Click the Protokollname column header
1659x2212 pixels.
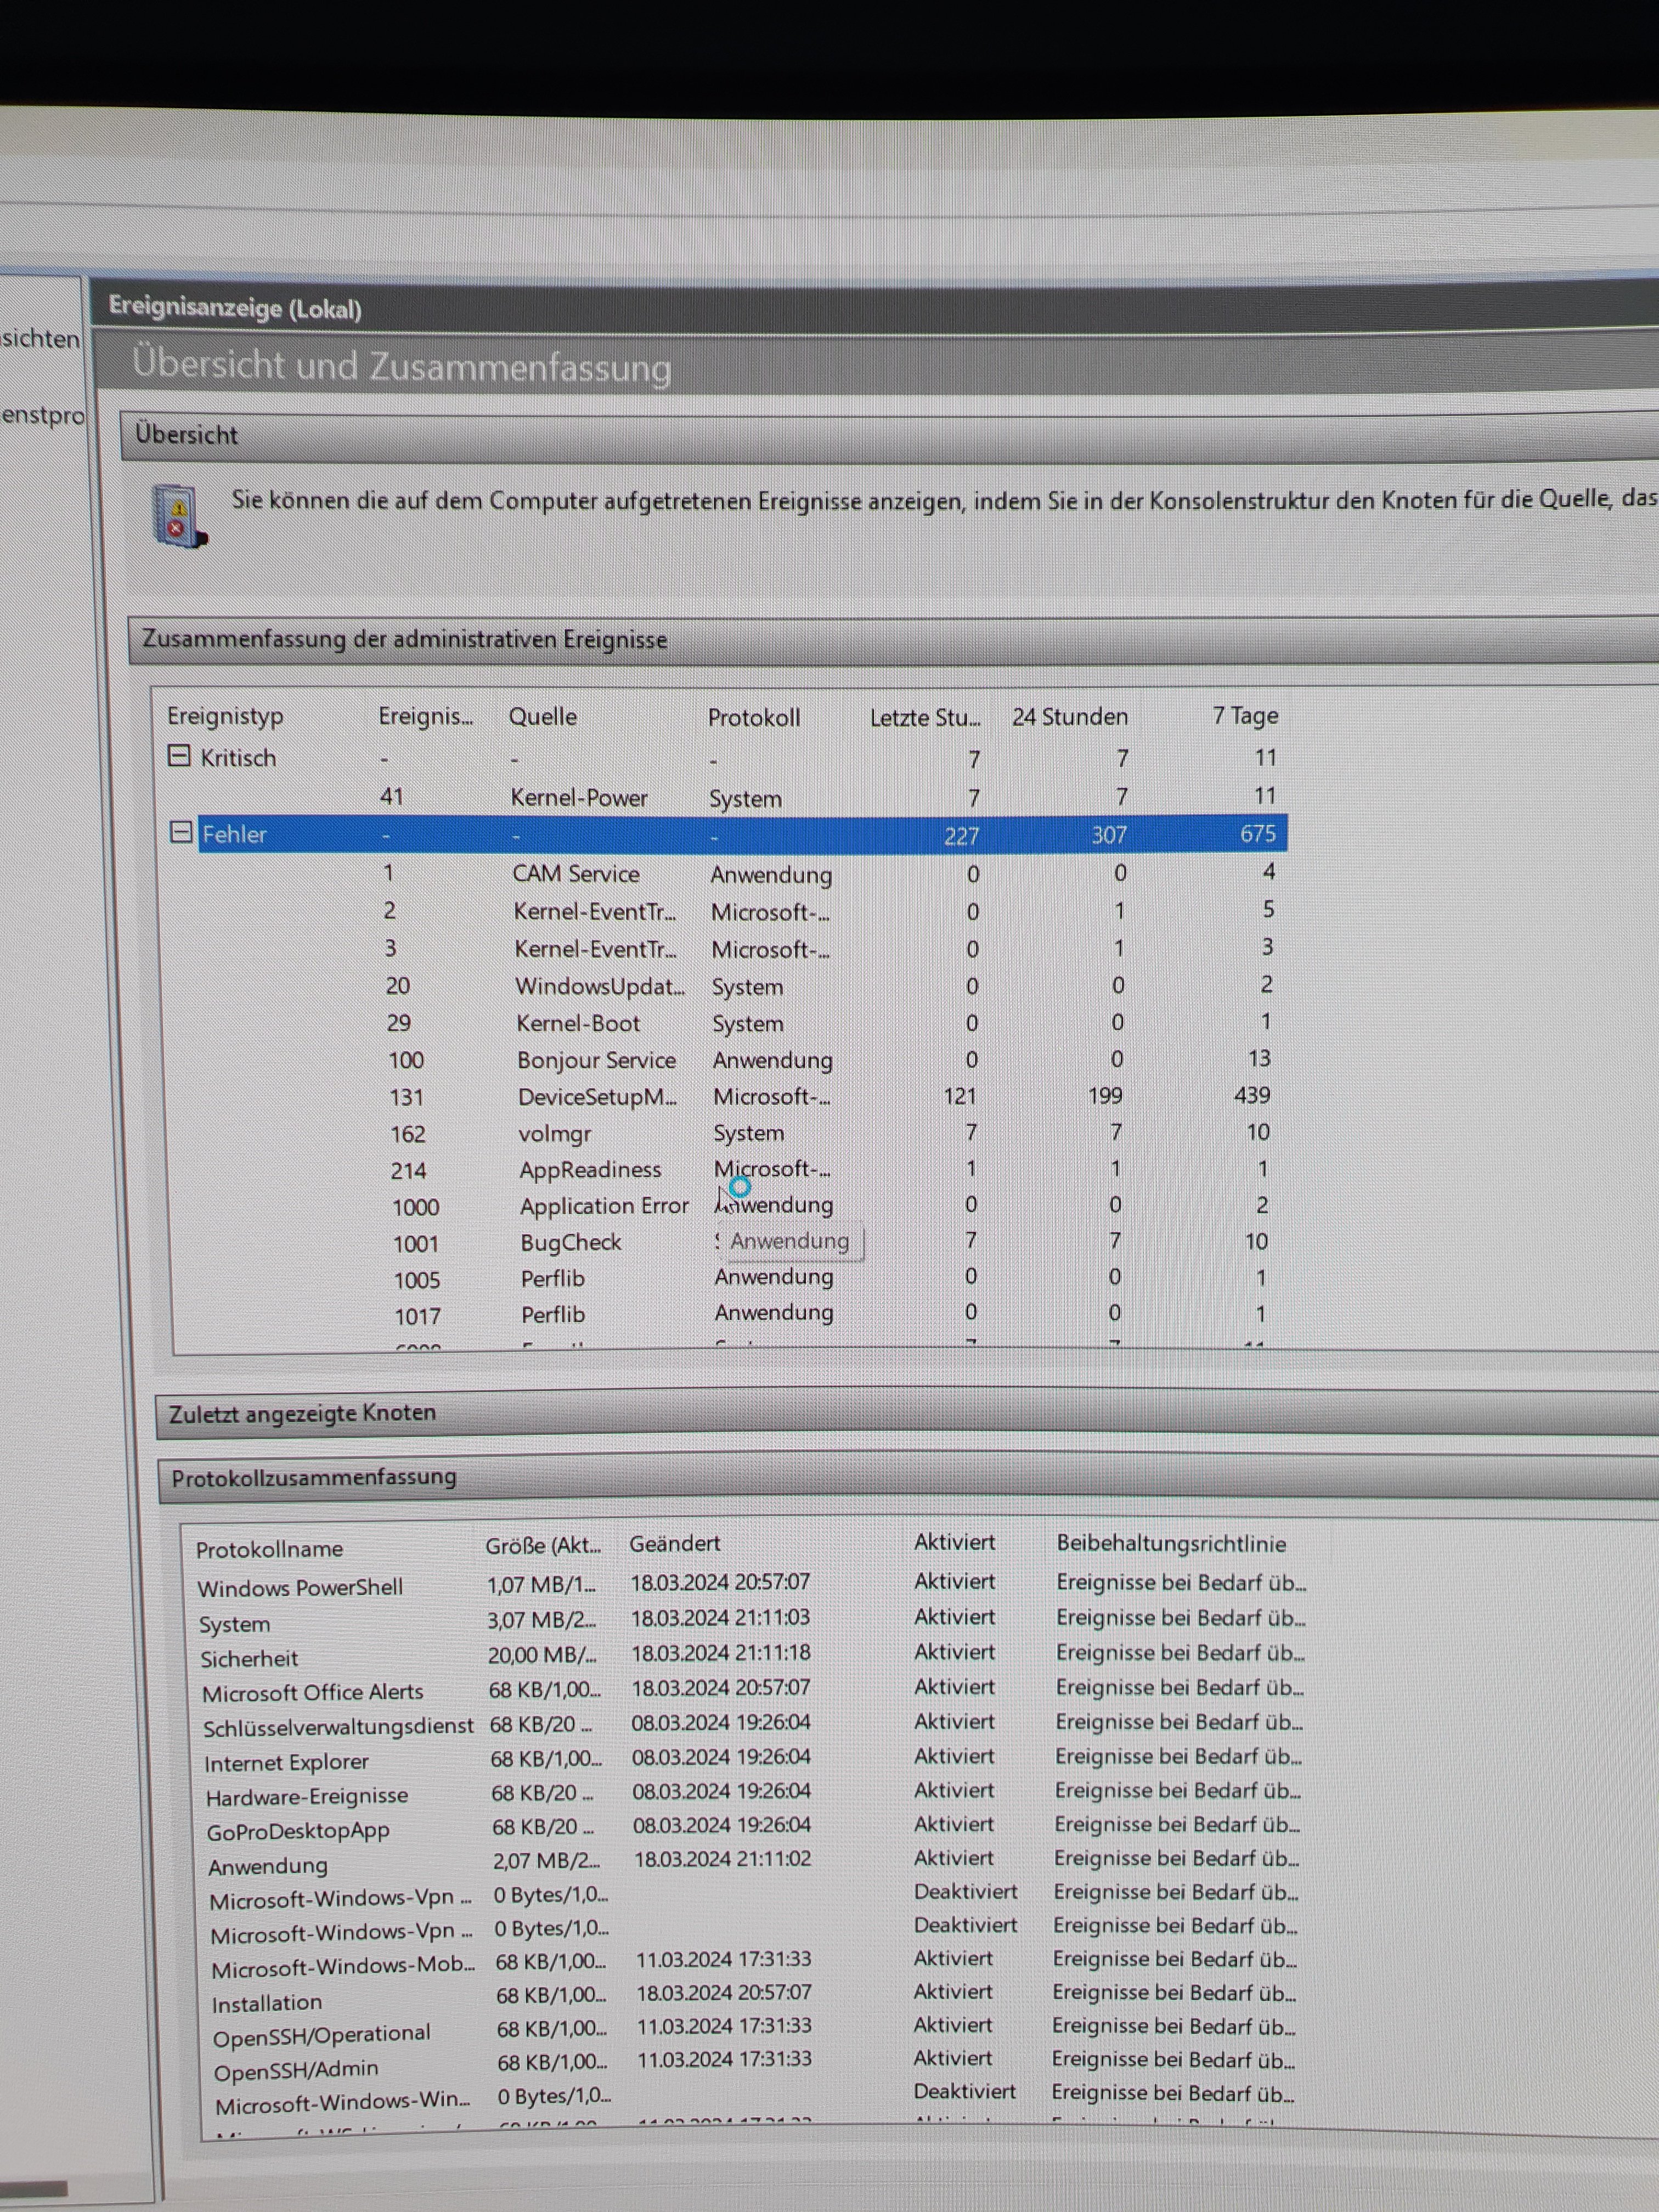pos(269,1549)
